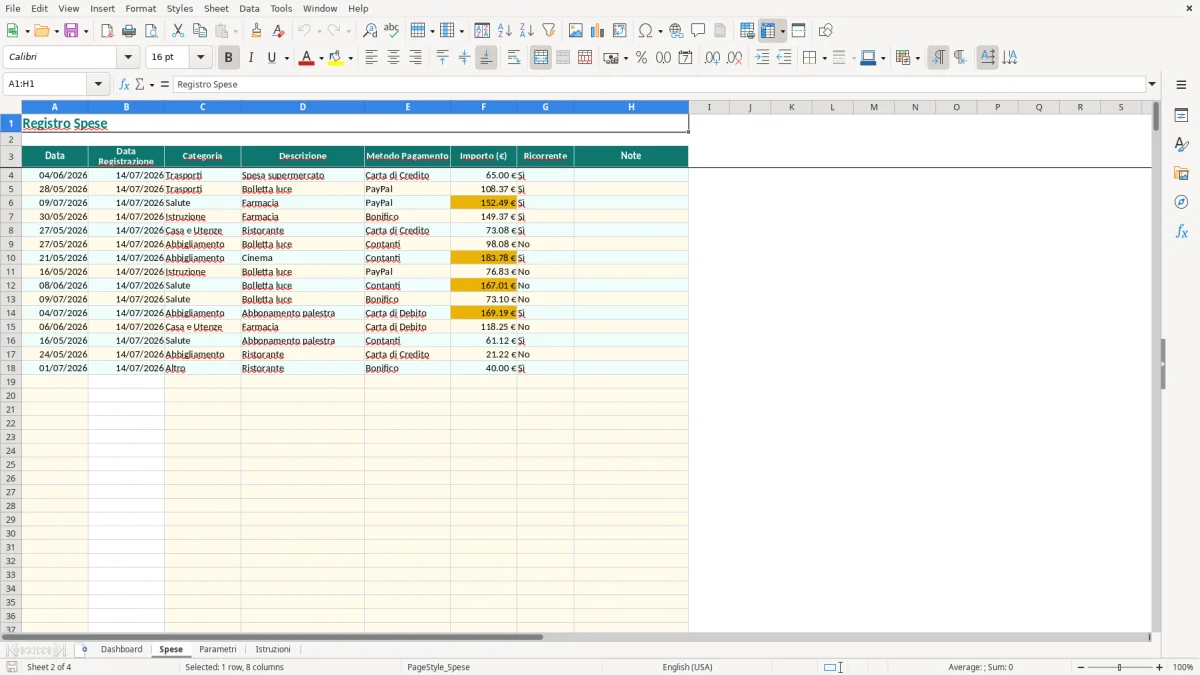Screen dimensions: 1200x675
Task: Click Format as Percent icon
Action: tap(641, 58)
